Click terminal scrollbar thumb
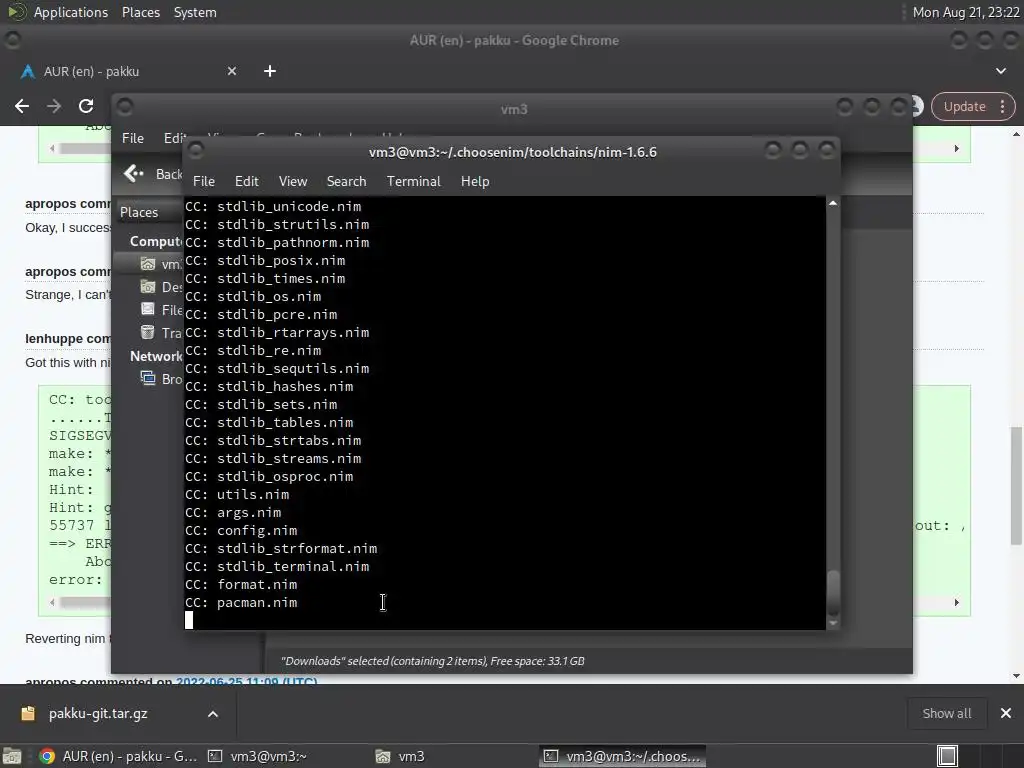Screen dimensions: 1024x768 (833, 593)
